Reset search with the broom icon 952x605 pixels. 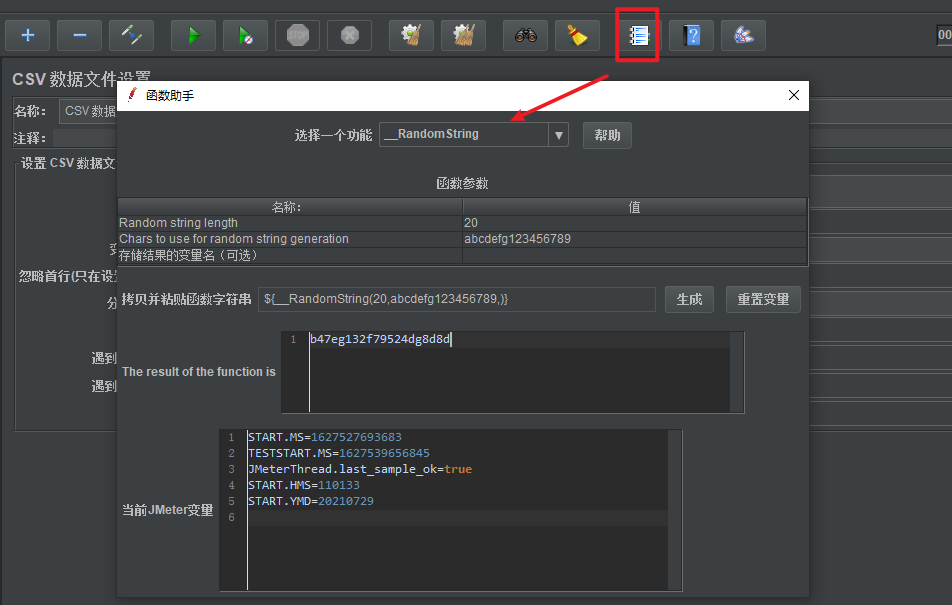pos(577,35)
